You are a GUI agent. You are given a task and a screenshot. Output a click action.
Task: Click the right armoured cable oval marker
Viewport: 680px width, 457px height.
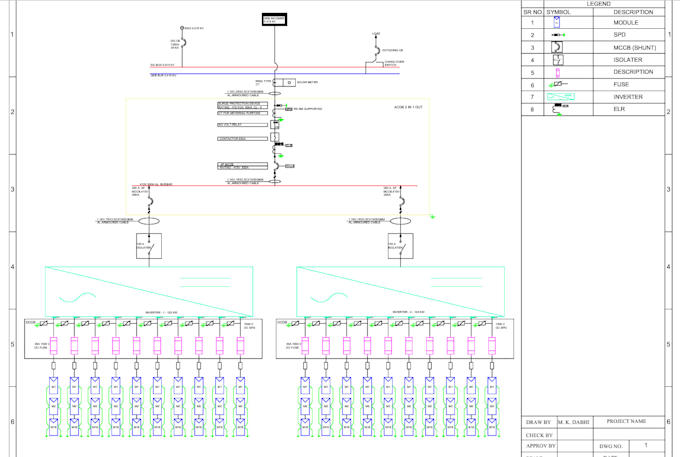pyautogui.click(x=400, y=221)
